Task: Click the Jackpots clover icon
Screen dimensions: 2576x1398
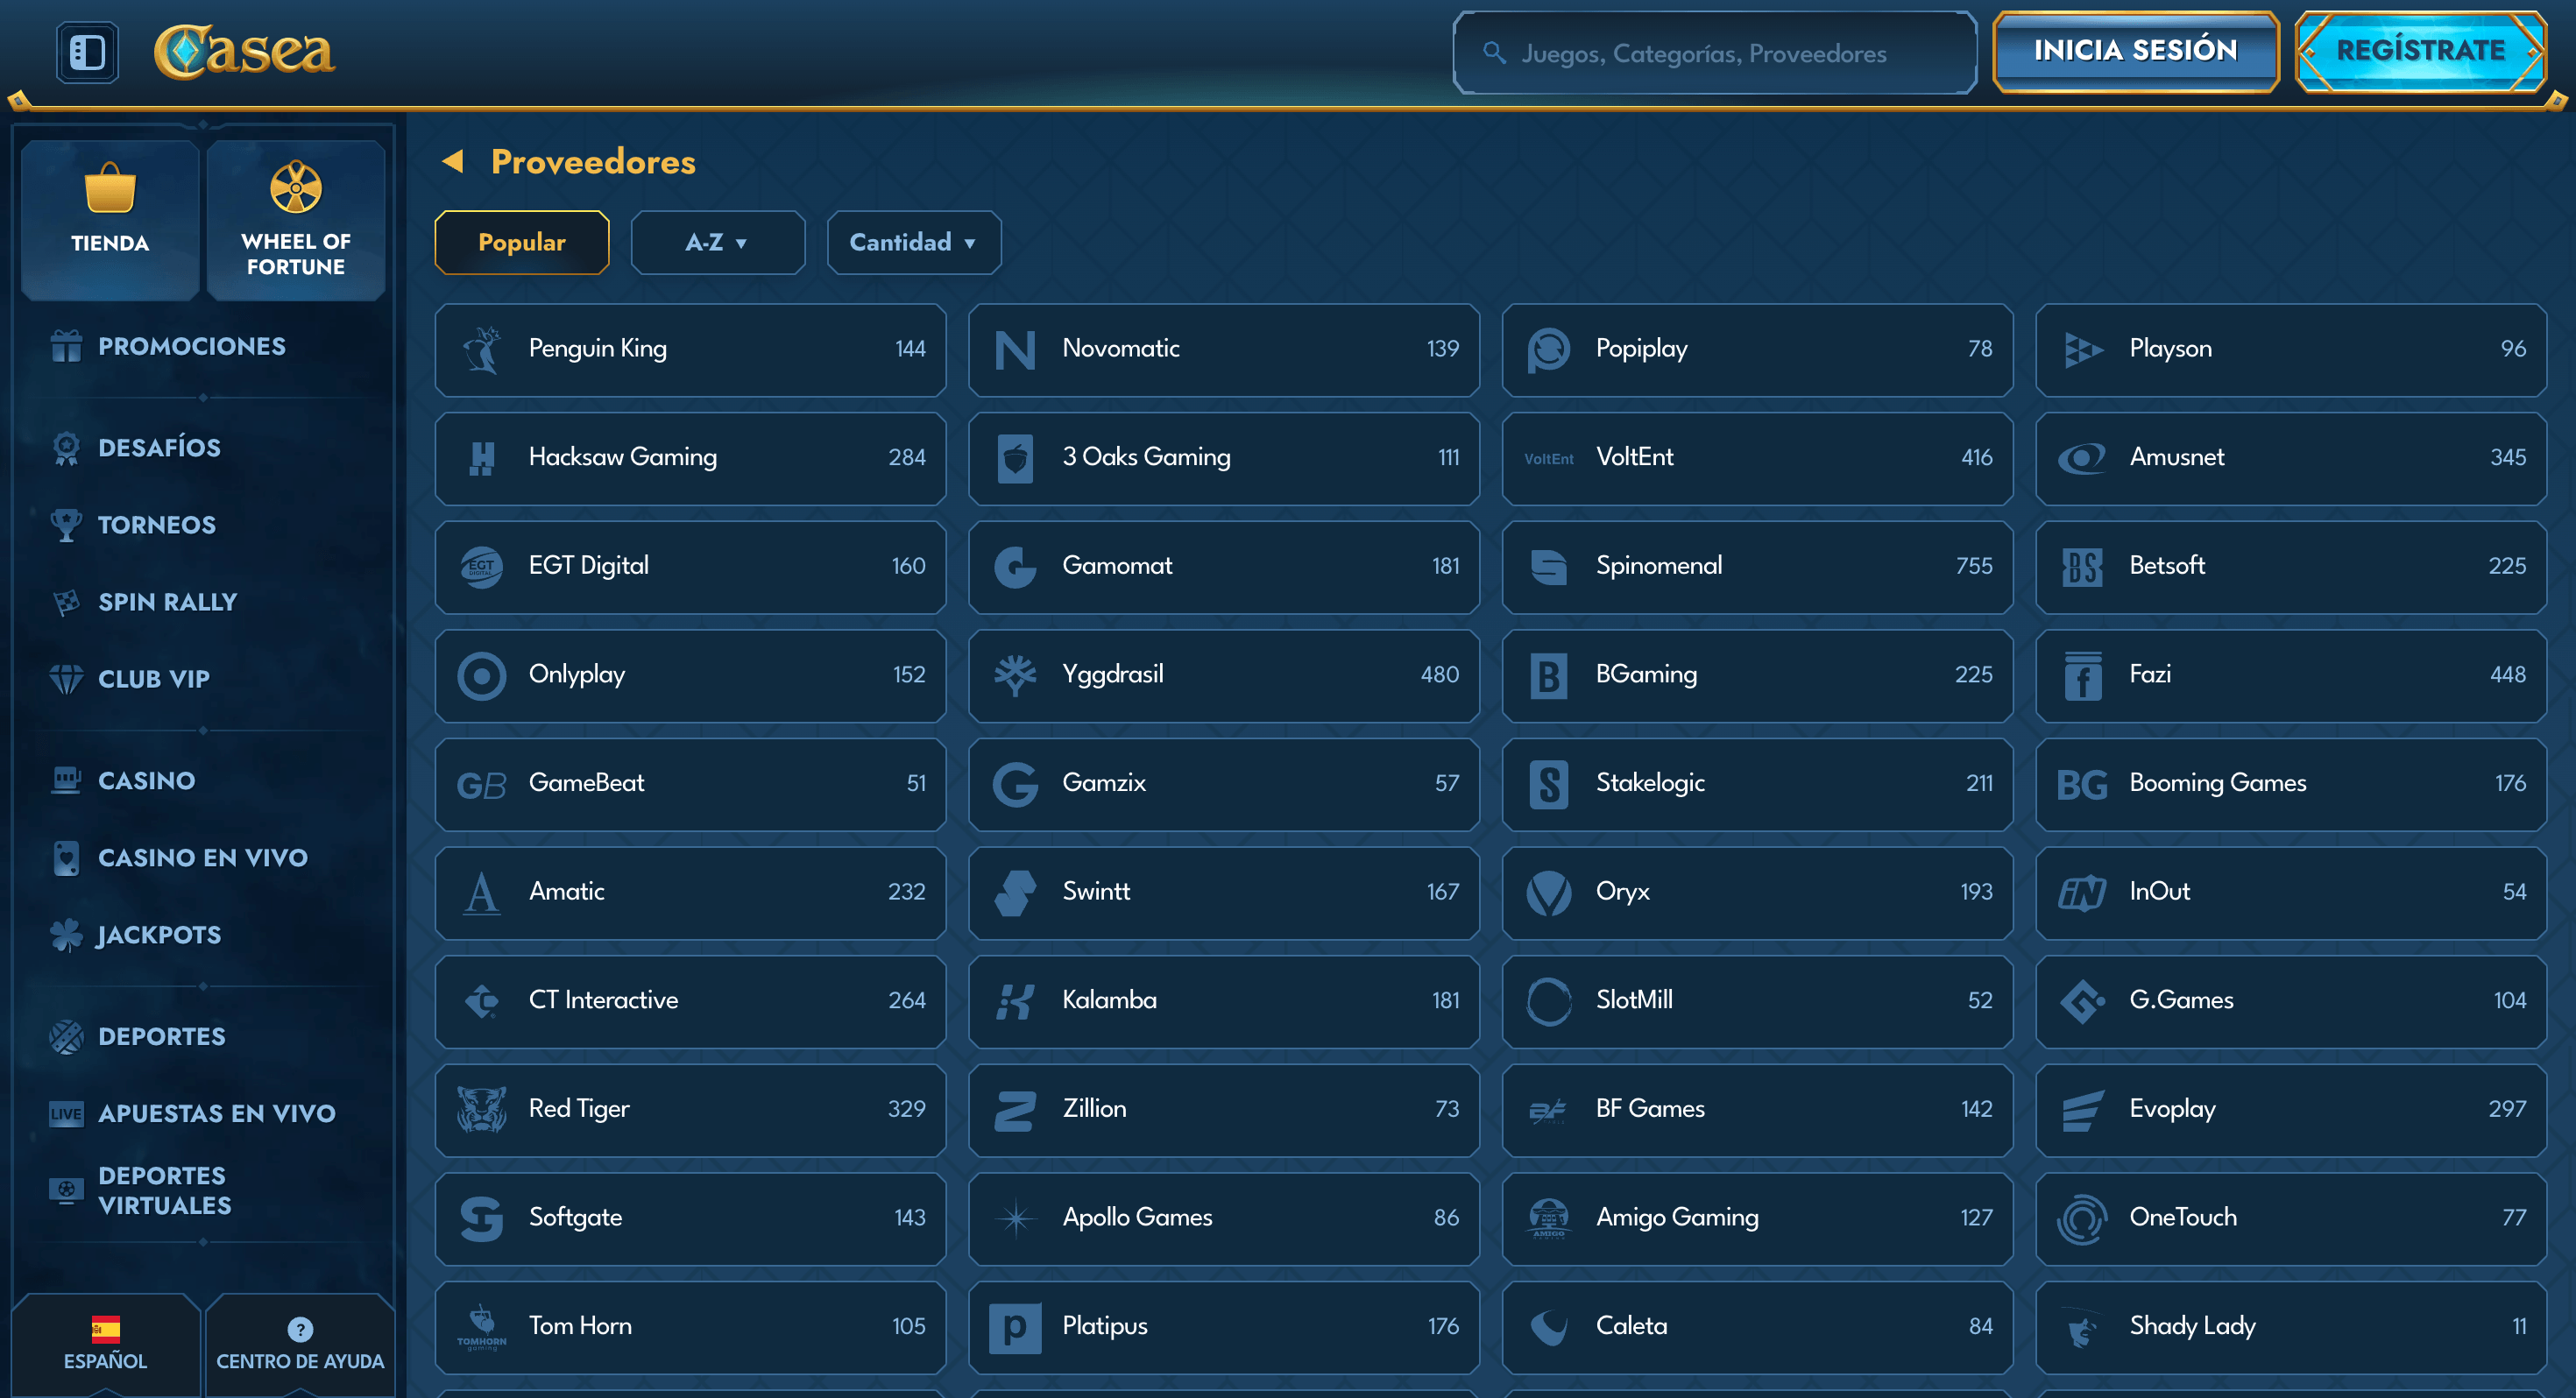Action: pos(66,935)
